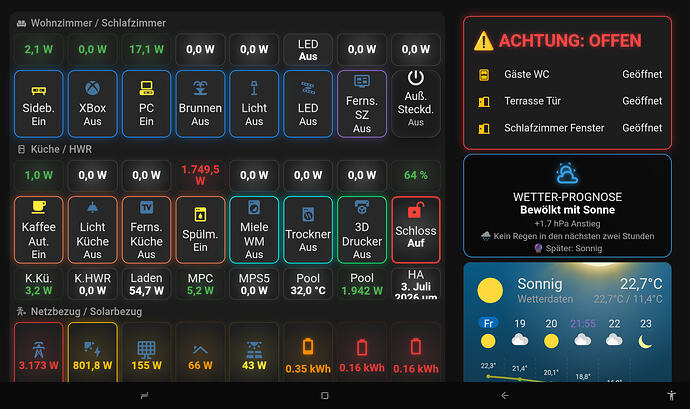Click the small LED Aus status tile

coord(308,50)
